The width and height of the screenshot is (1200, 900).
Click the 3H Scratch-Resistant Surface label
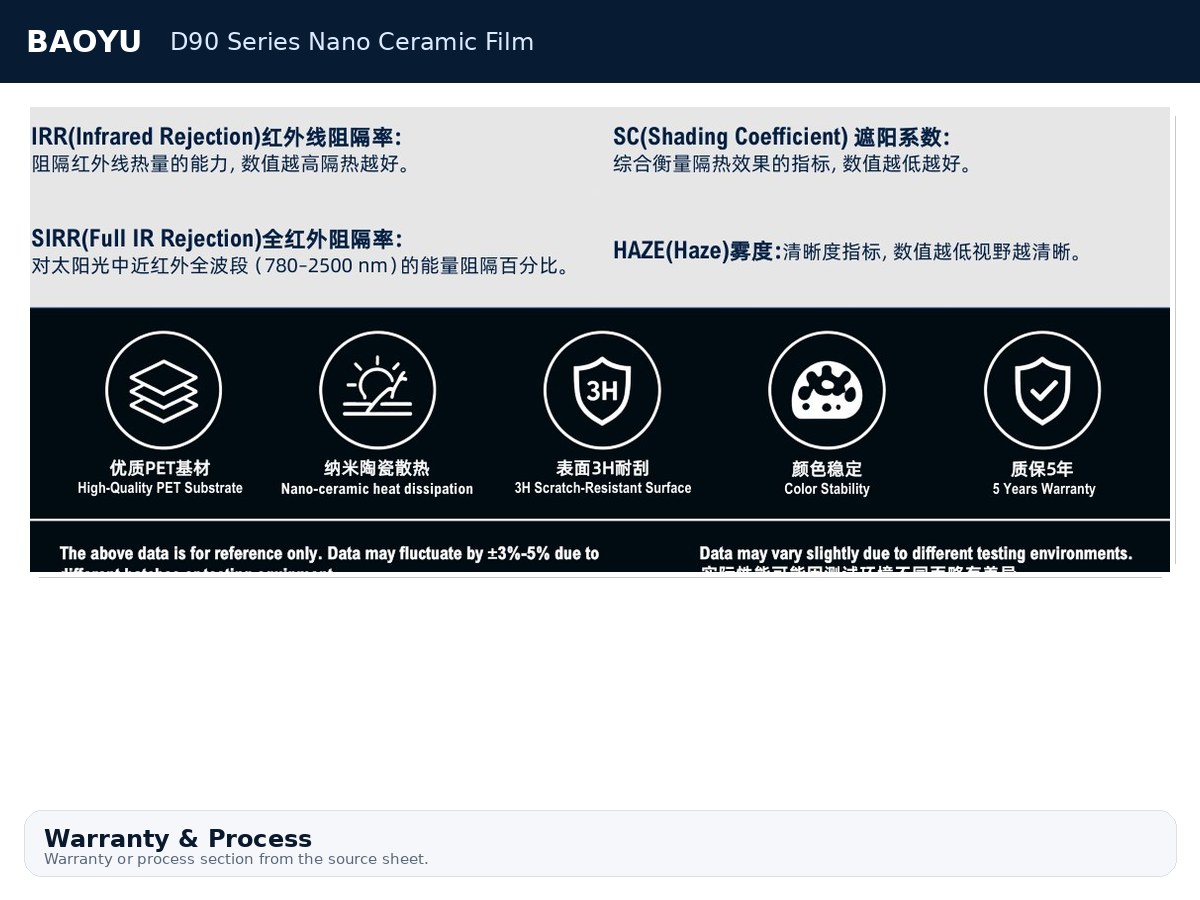tap(603, 488)
